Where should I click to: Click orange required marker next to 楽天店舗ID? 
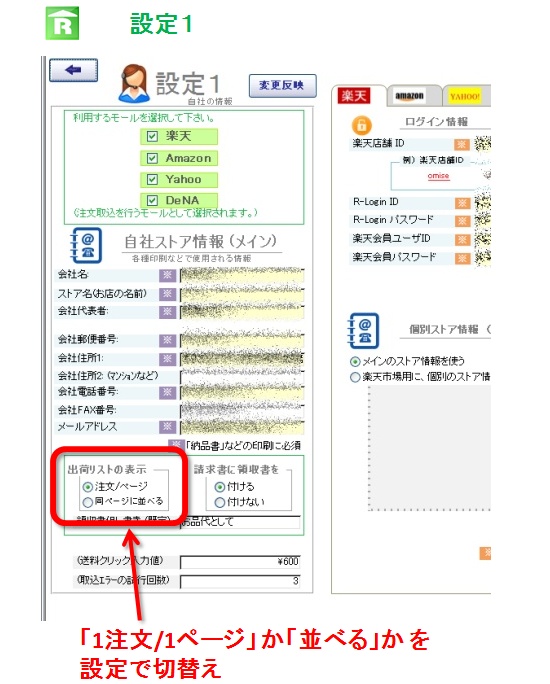click(x=461, y=144)
